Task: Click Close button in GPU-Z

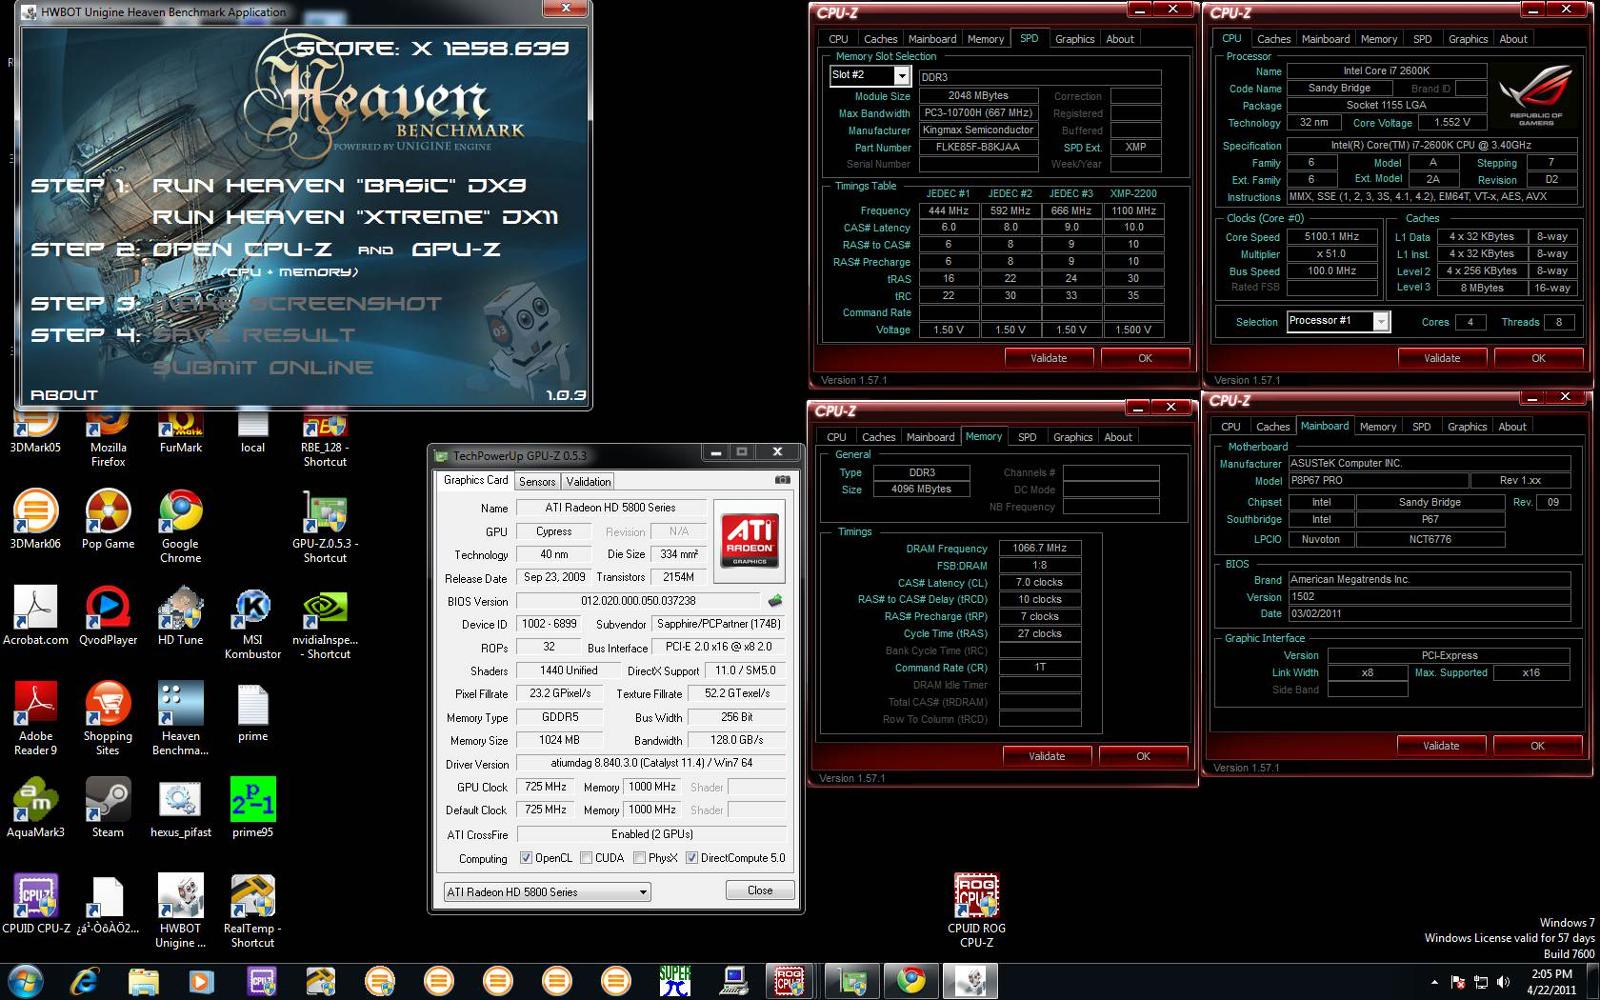Action: 760,890
